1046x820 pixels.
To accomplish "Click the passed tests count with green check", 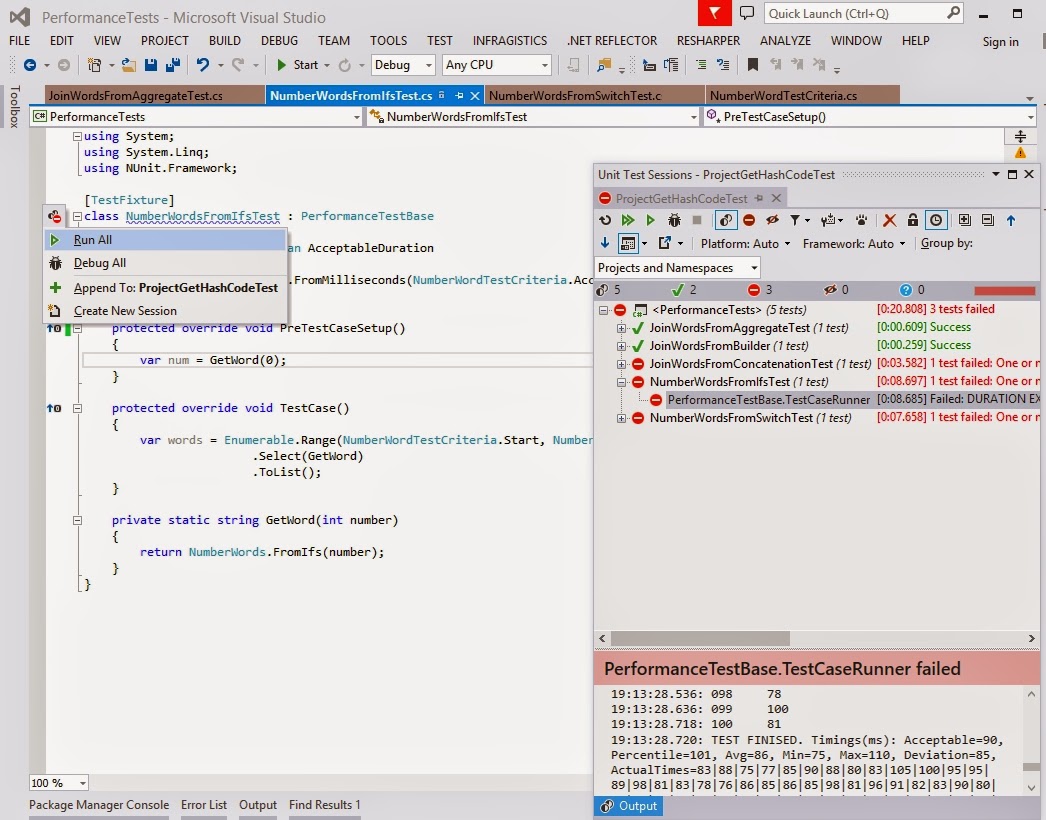I will tap(684, 290).
